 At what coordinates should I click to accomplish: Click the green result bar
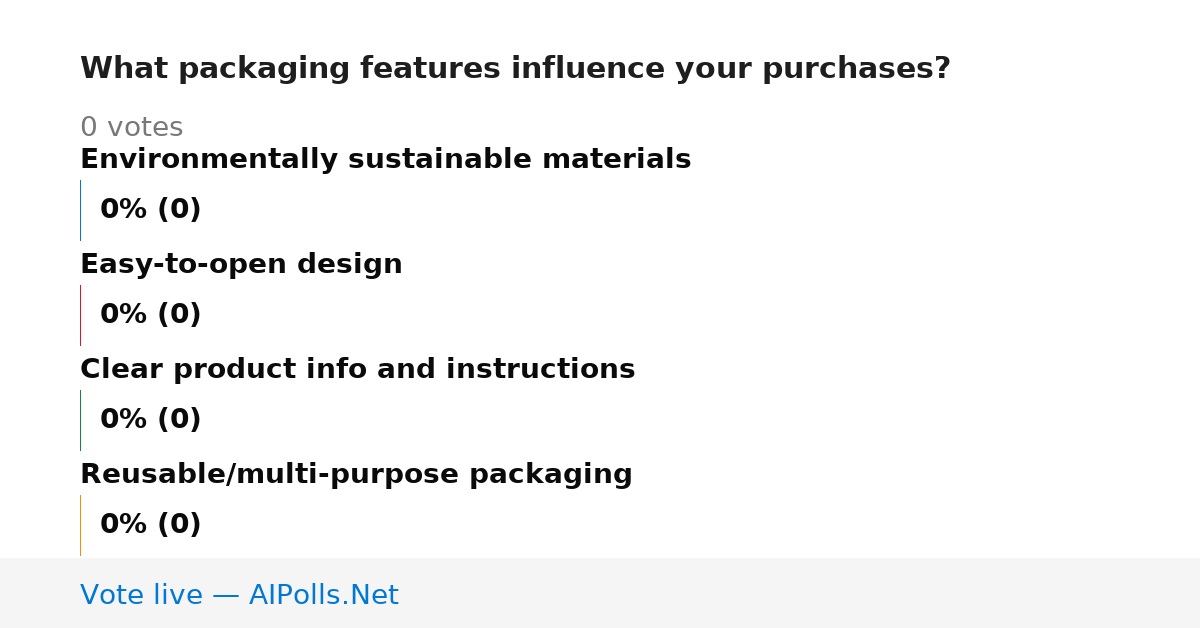coord(80,420)
